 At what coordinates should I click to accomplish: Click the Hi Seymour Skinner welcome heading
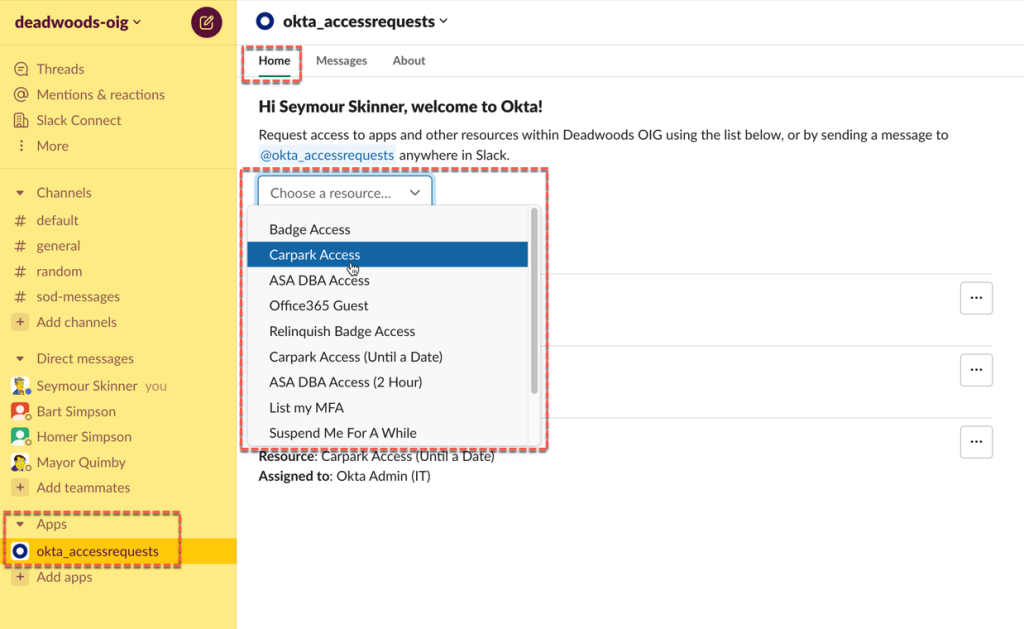click(400, 106)
